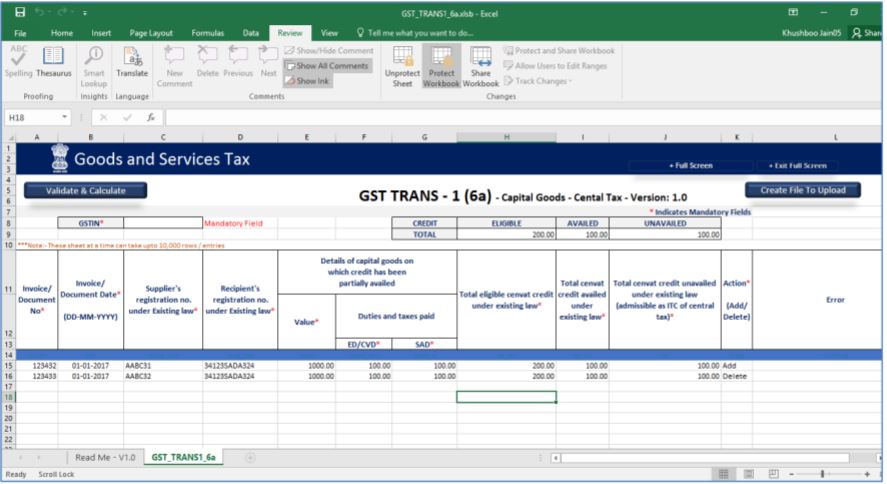
Task: Click the Name Box showing H18
Action: (x=33, y=117)
